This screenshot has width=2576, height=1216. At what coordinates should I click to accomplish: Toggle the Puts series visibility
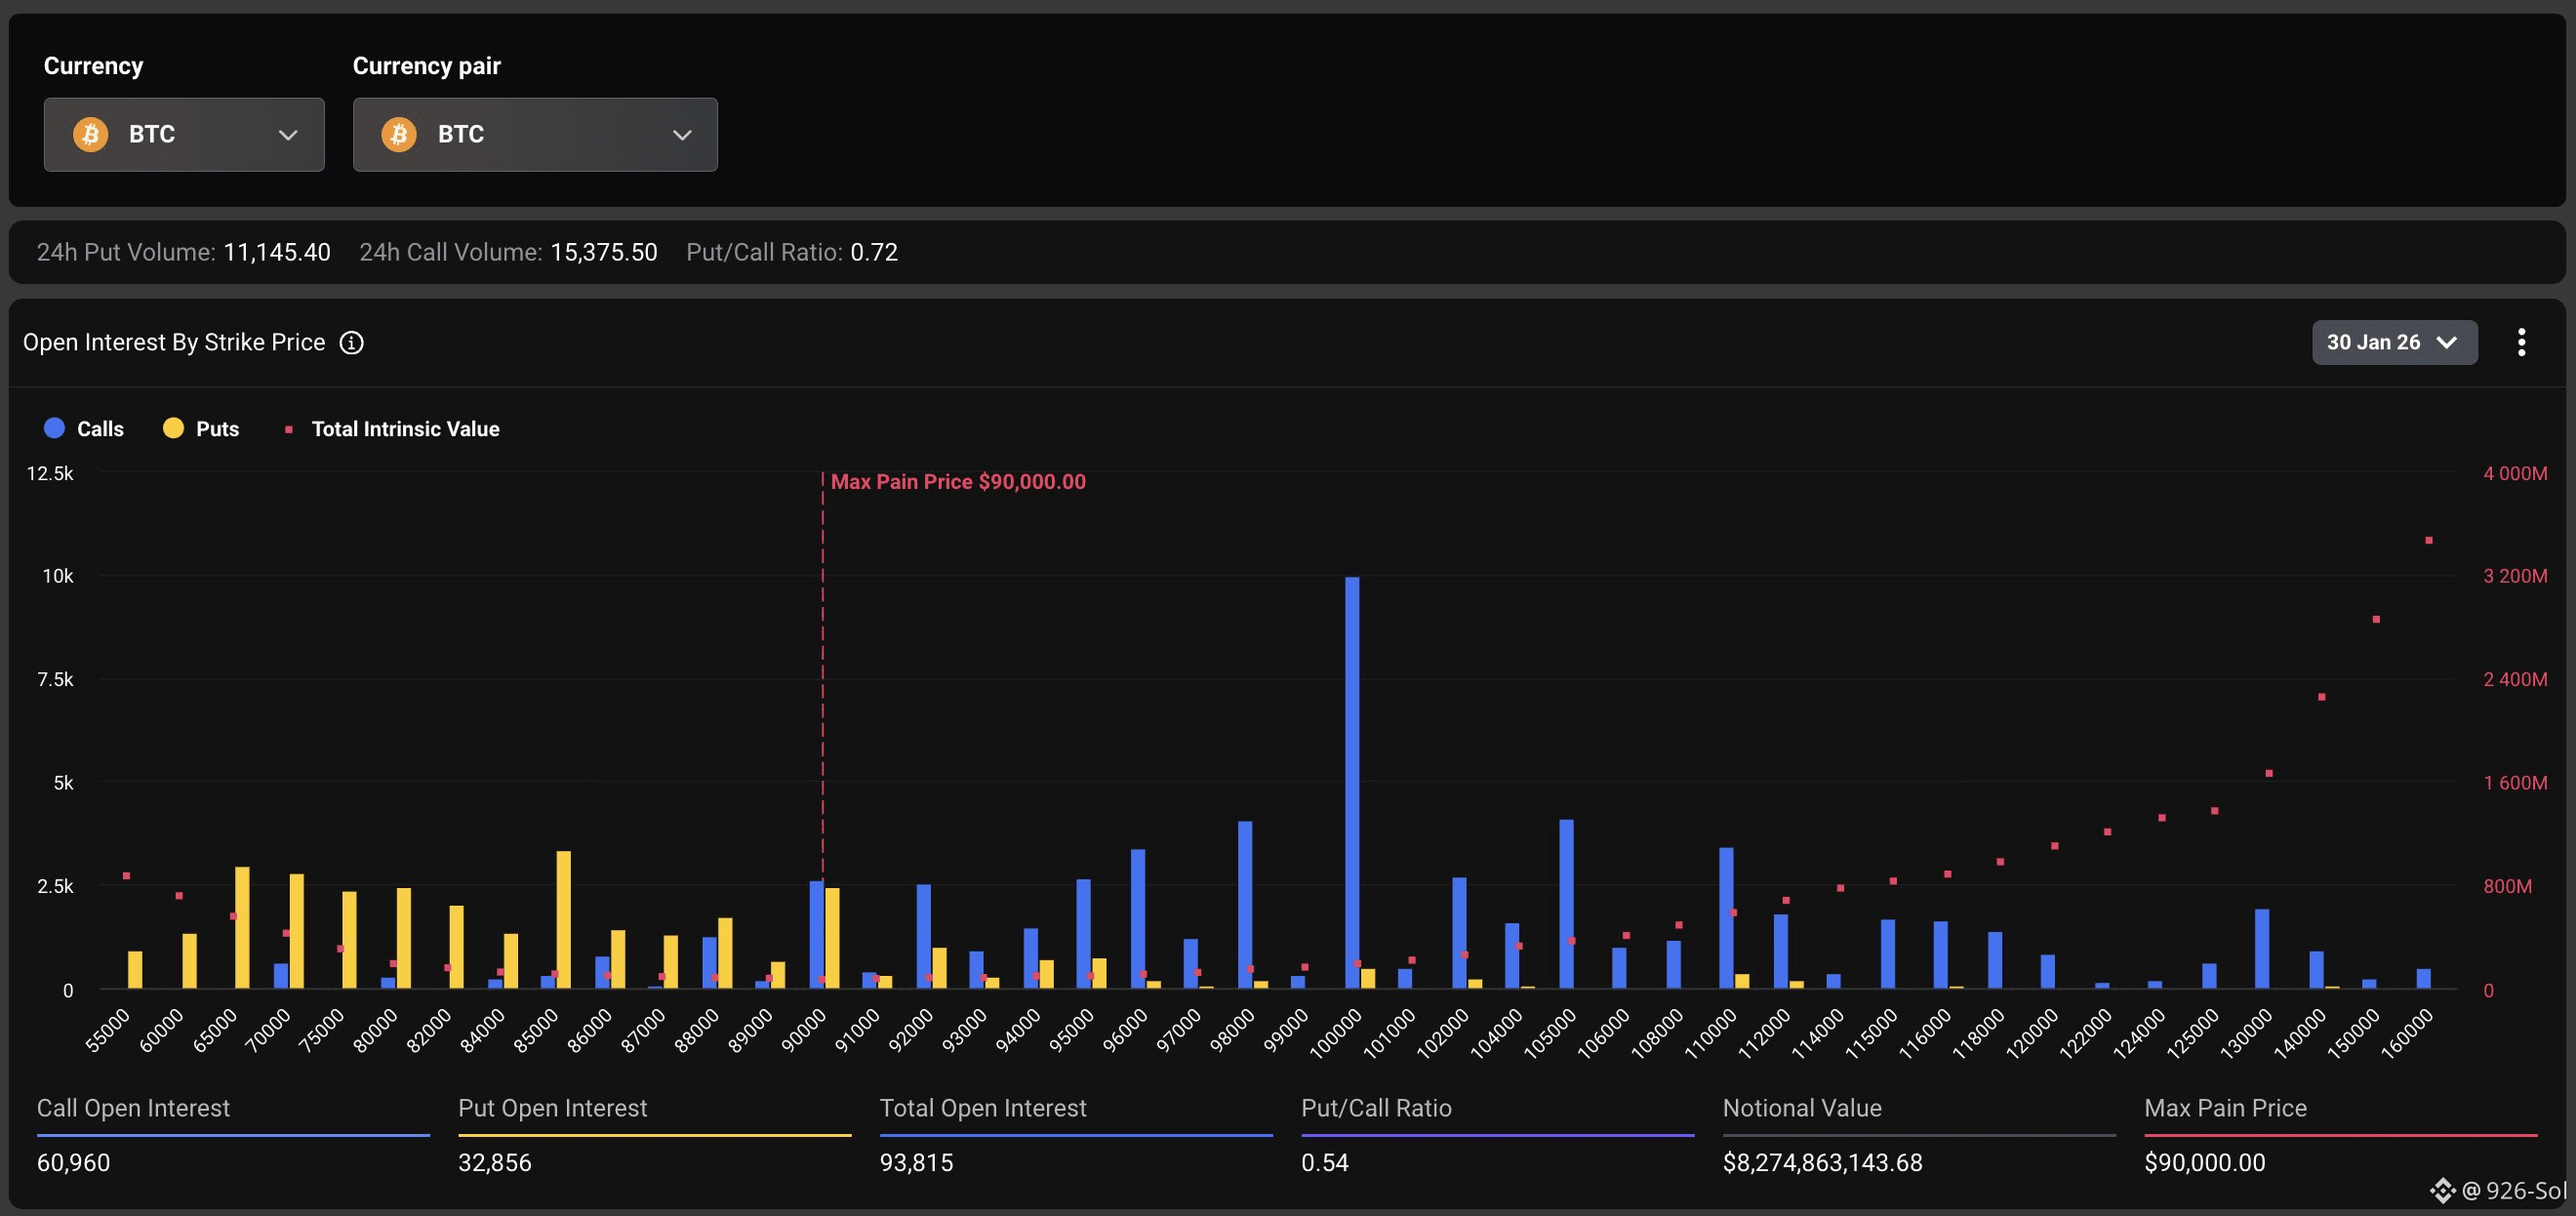tap(201, 428)
